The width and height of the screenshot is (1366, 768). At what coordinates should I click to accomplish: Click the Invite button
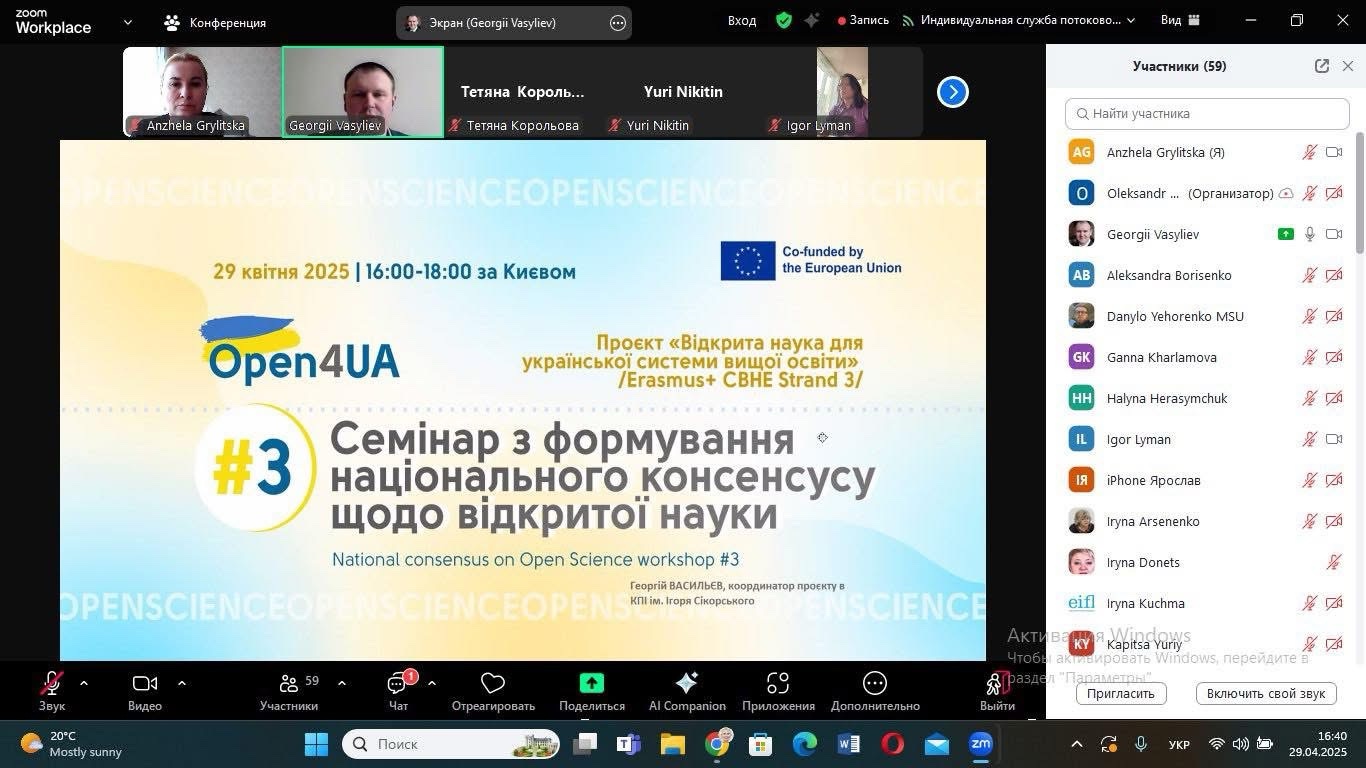tap(1121, 693)
